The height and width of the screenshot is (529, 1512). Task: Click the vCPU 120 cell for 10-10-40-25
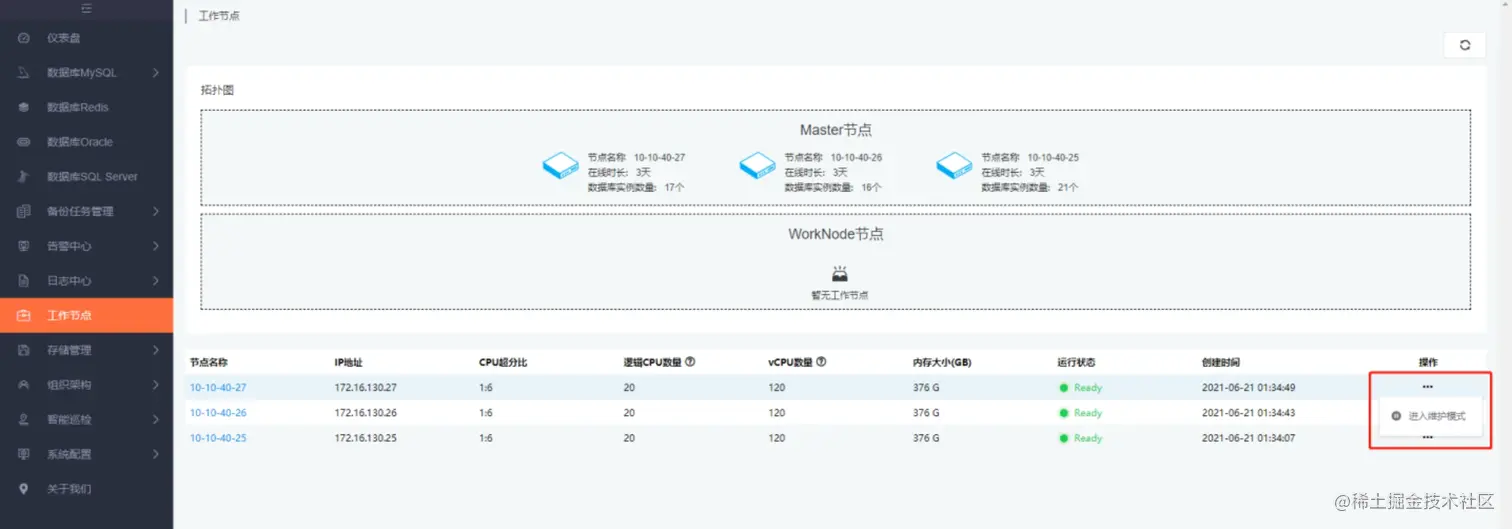(777, 438)
